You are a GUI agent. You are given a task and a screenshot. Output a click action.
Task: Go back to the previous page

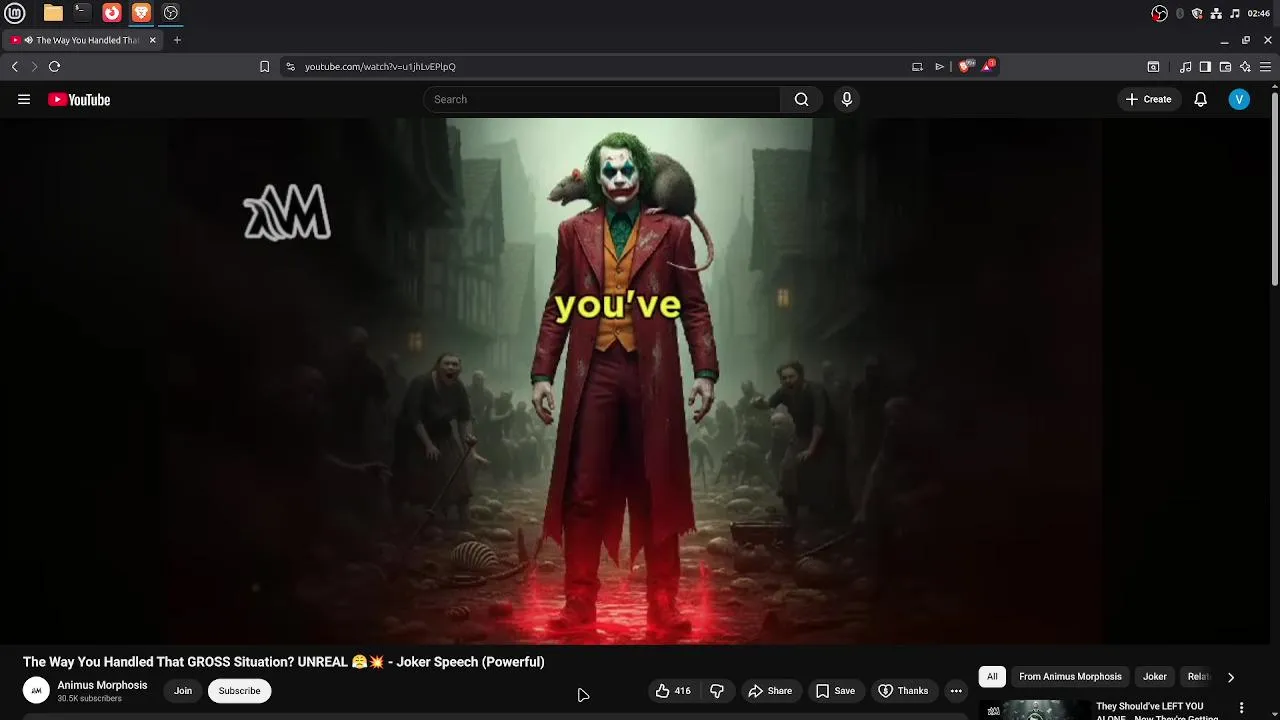[x=15, y=67]
